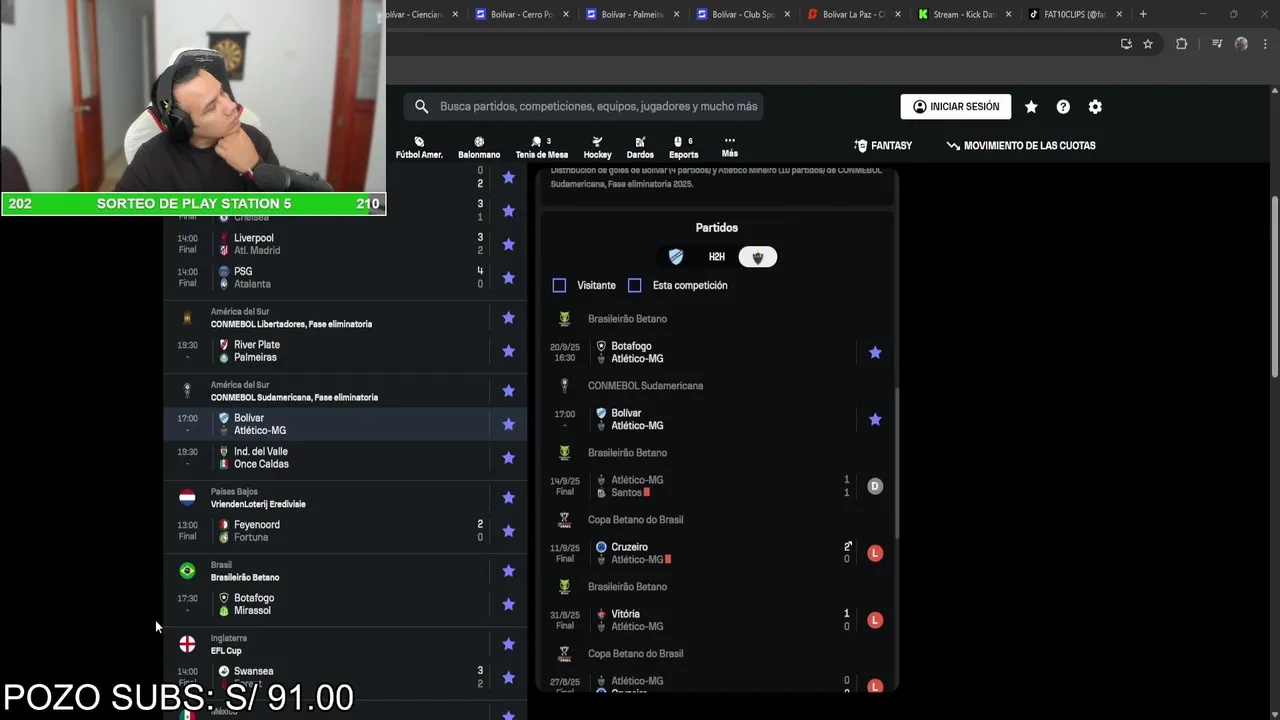Viewport: 1280px width, 720px height.
Task: Open the FANTASY link
Action: [883, 146]
